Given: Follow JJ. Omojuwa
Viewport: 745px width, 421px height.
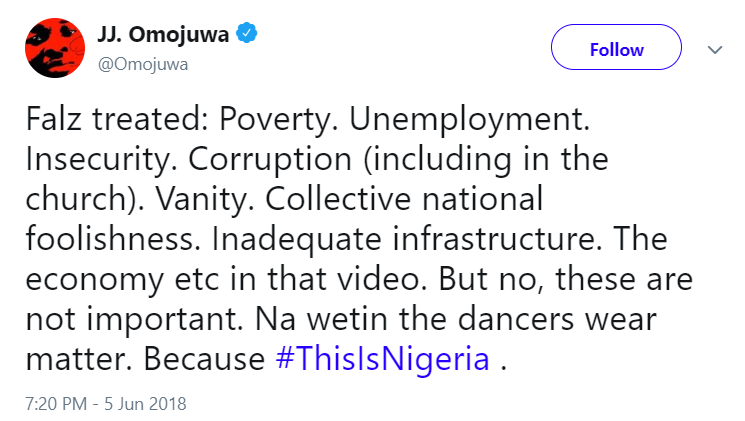Looking at the screenshot, I should coord(617,50).
